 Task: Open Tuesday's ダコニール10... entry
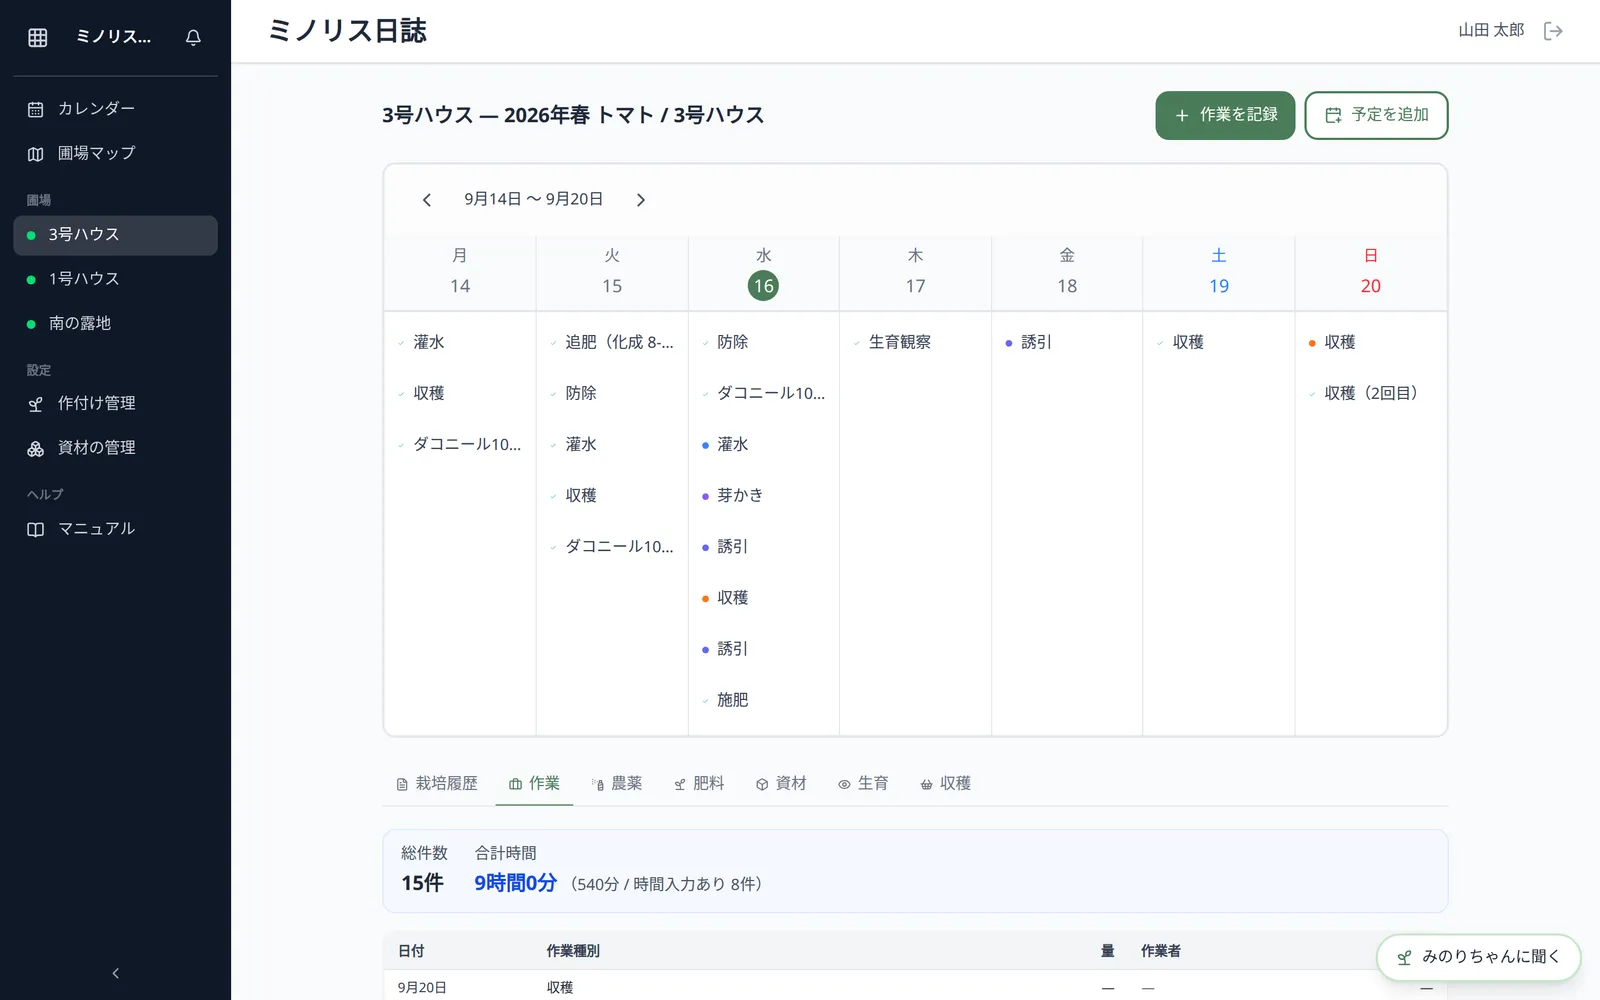point(612,546)
